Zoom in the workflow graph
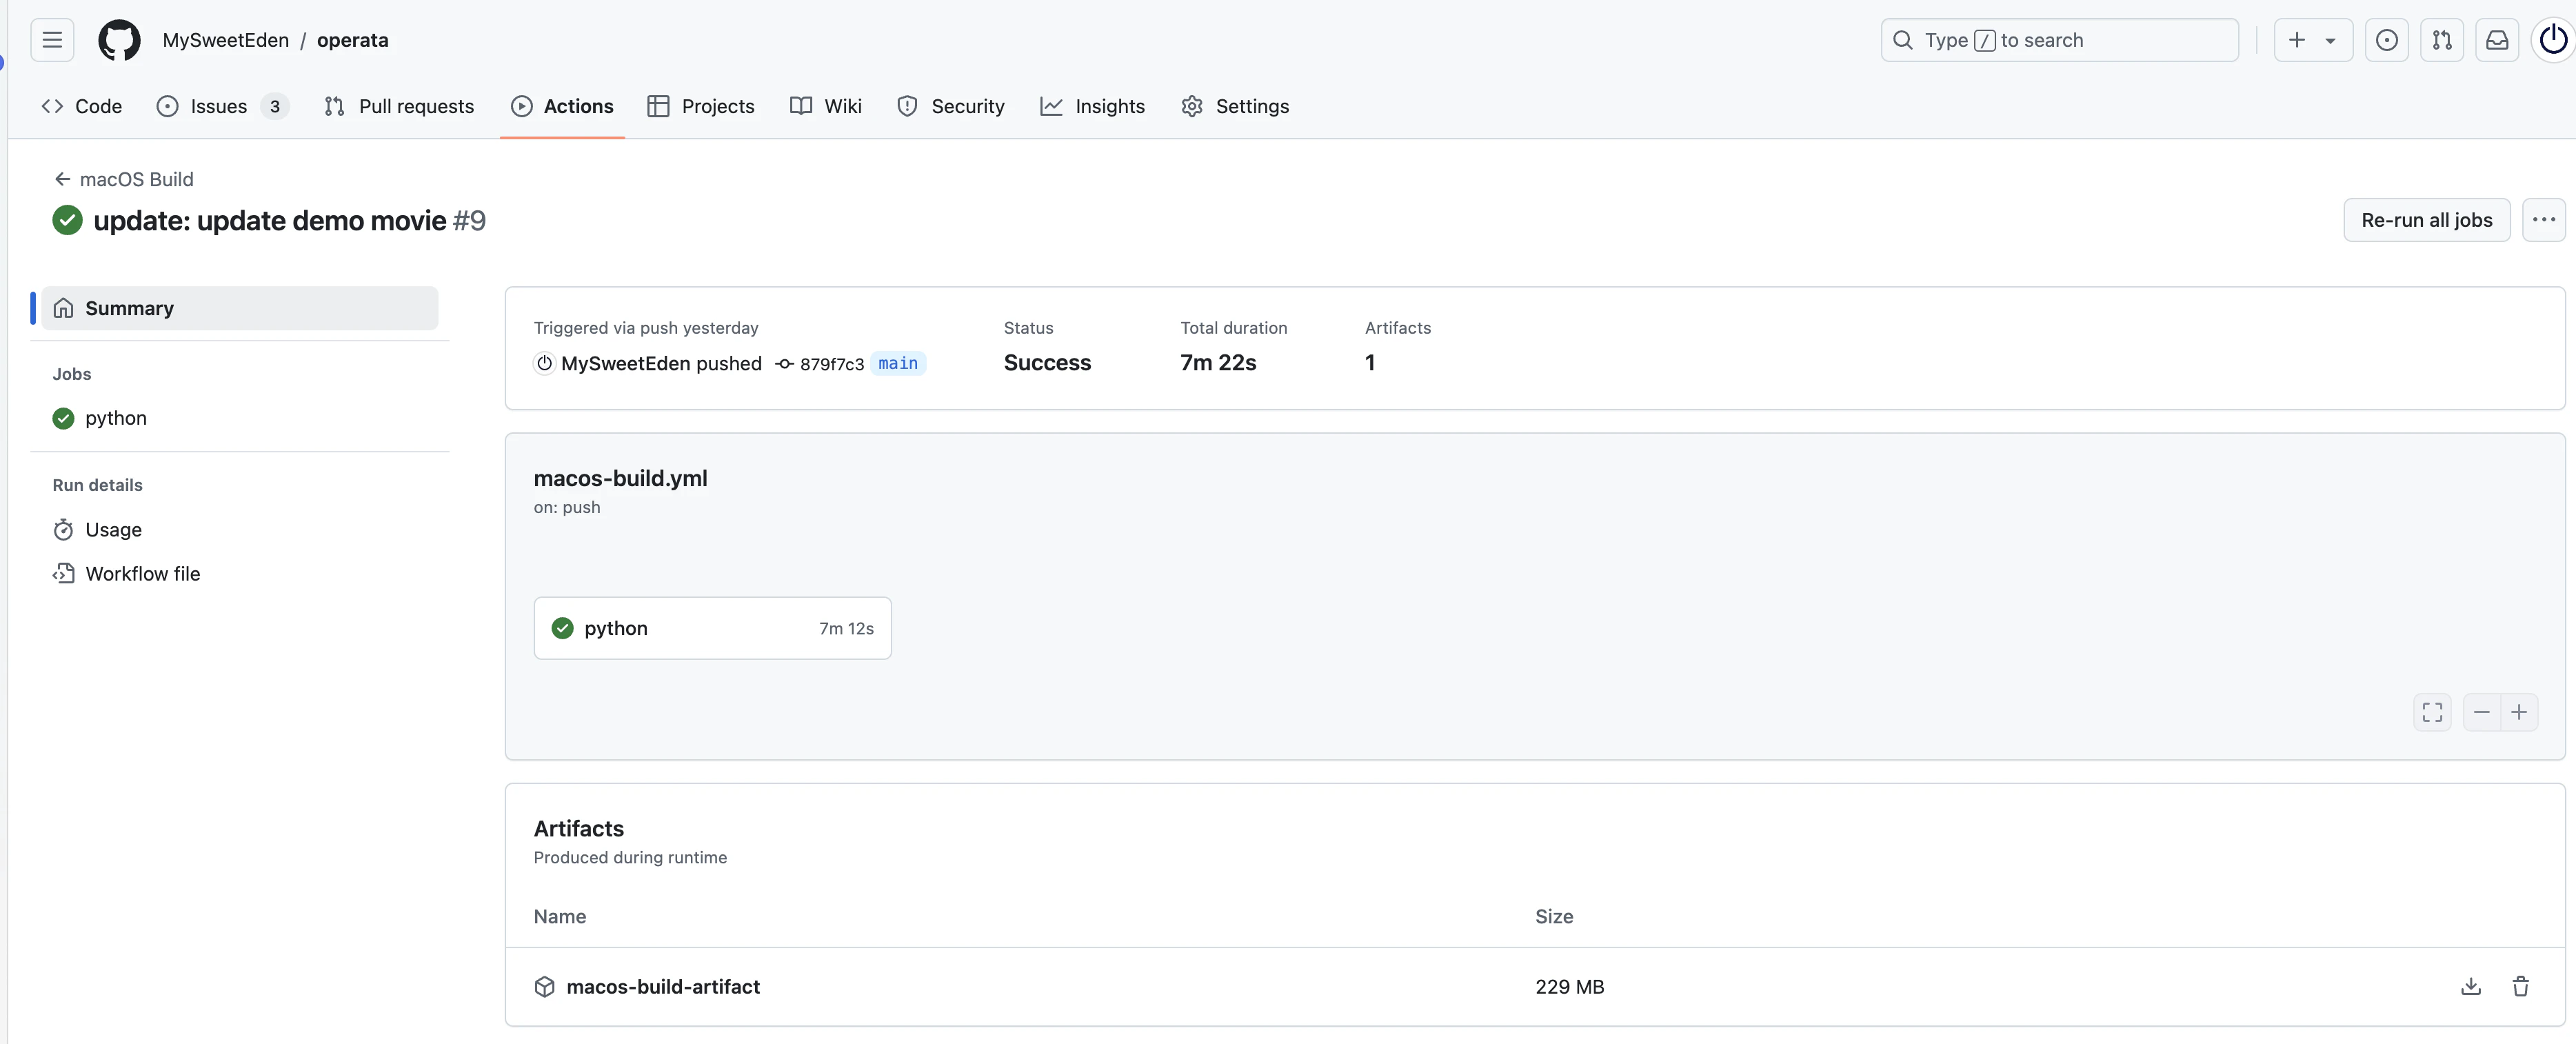This screenshot has height=1044, width=2576. pos(2519,712)
